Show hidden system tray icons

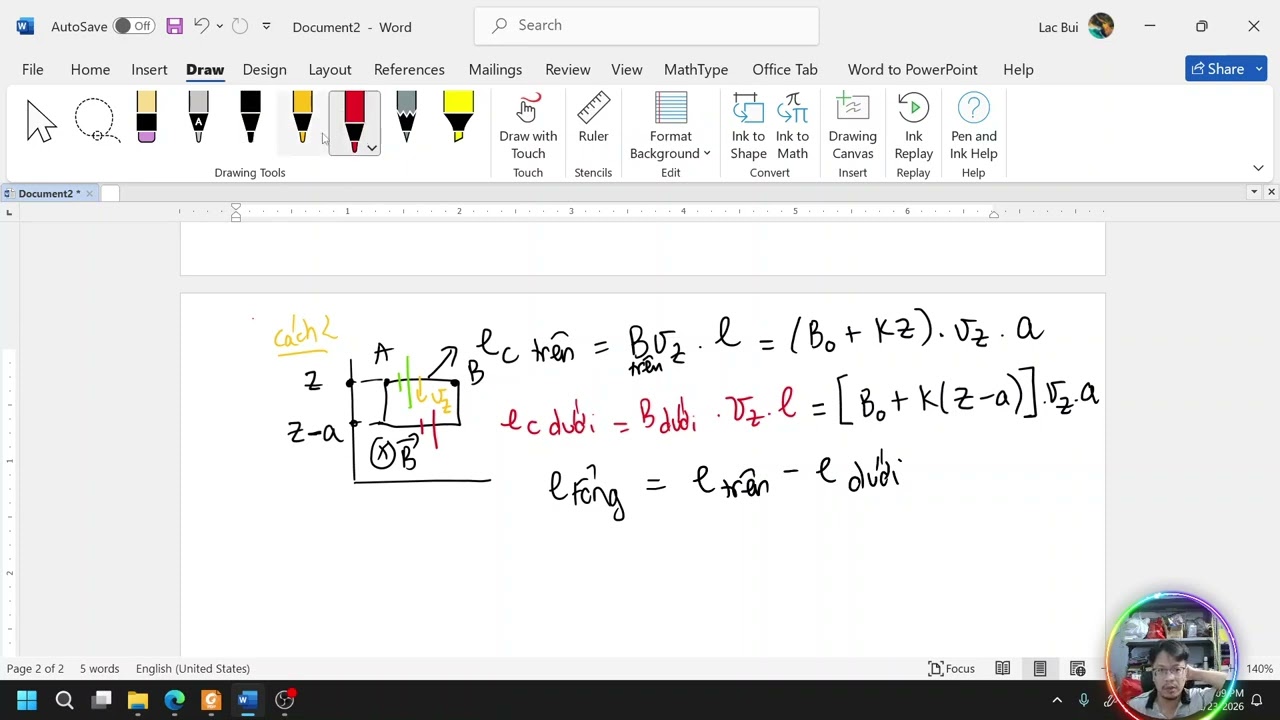click(x=1057, y=700)
